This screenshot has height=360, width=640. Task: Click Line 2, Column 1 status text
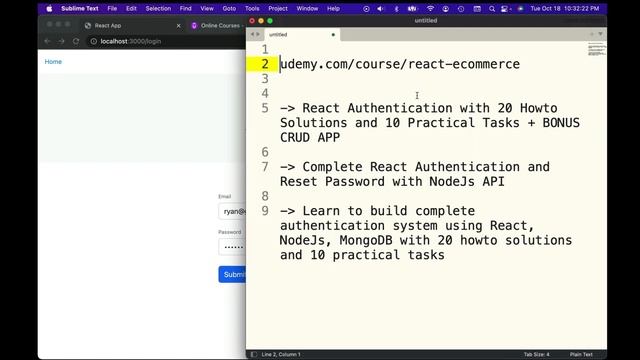click(x=281, y=354)
